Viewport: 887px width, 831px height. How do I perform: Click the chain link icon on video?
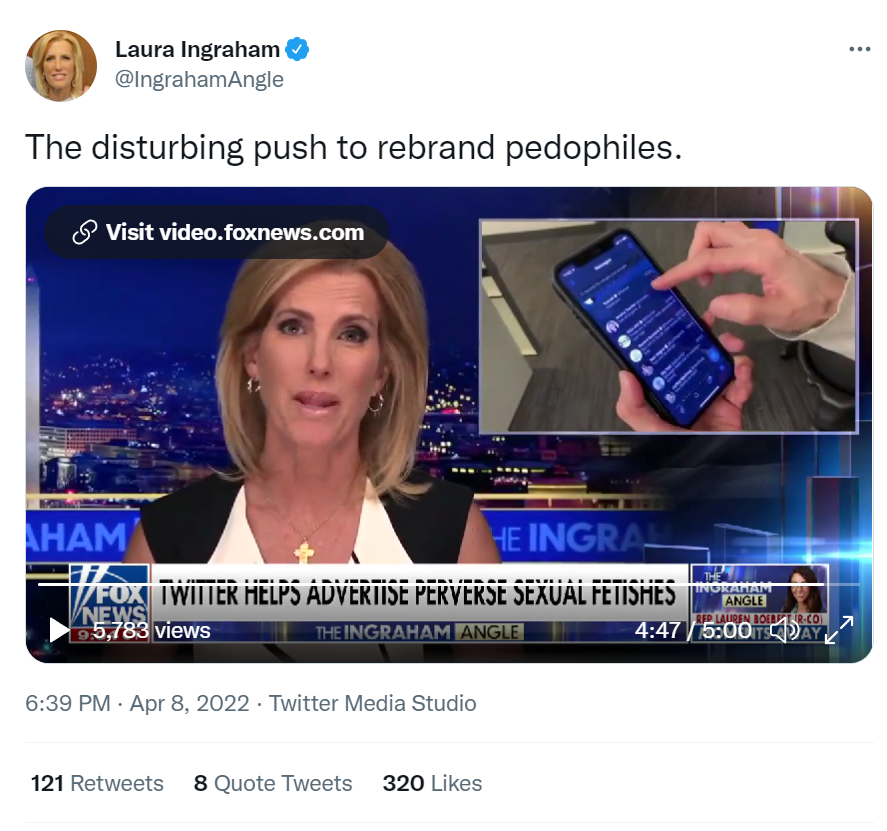click(x=85, y=232)
